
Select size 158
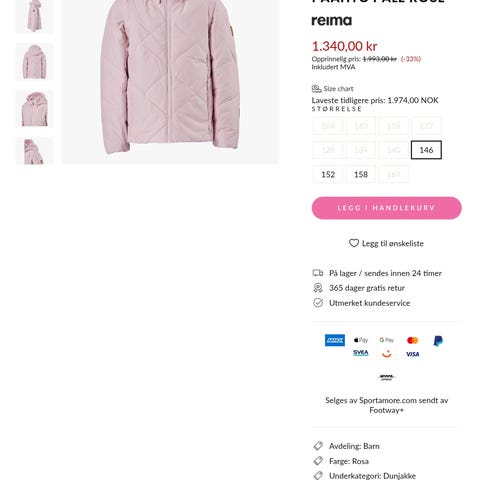[x=361, y=174]
